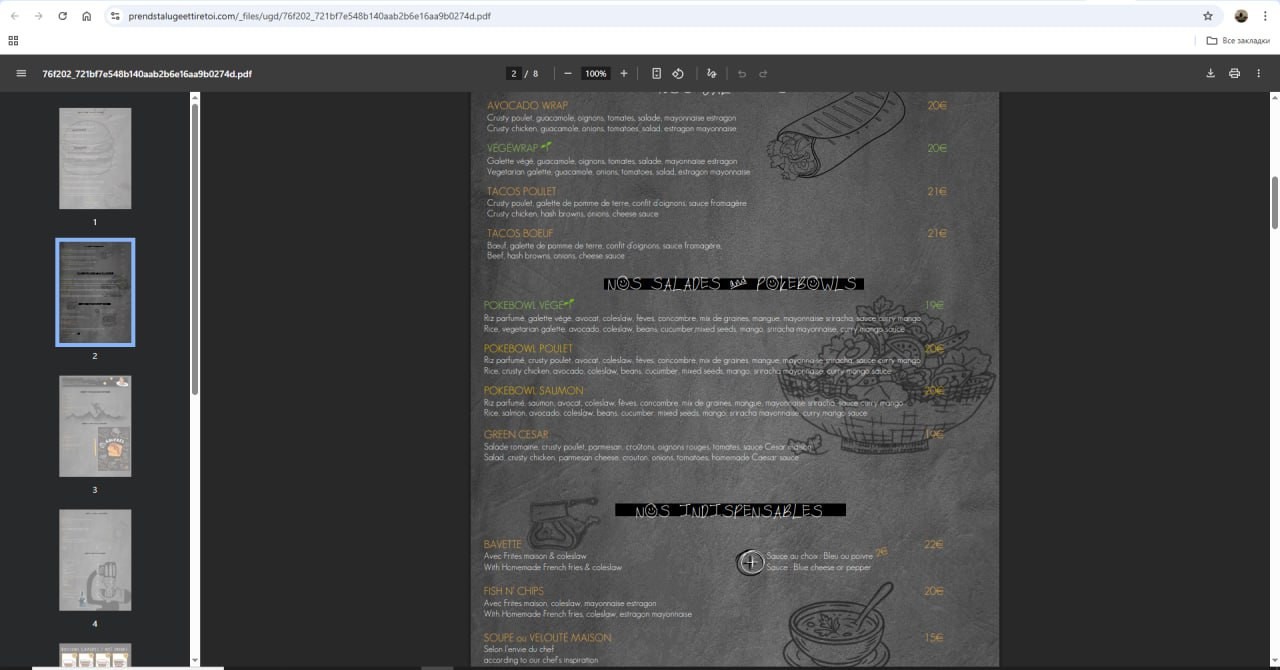Activate the PDF draw annotation tool

tap(711, 73)
